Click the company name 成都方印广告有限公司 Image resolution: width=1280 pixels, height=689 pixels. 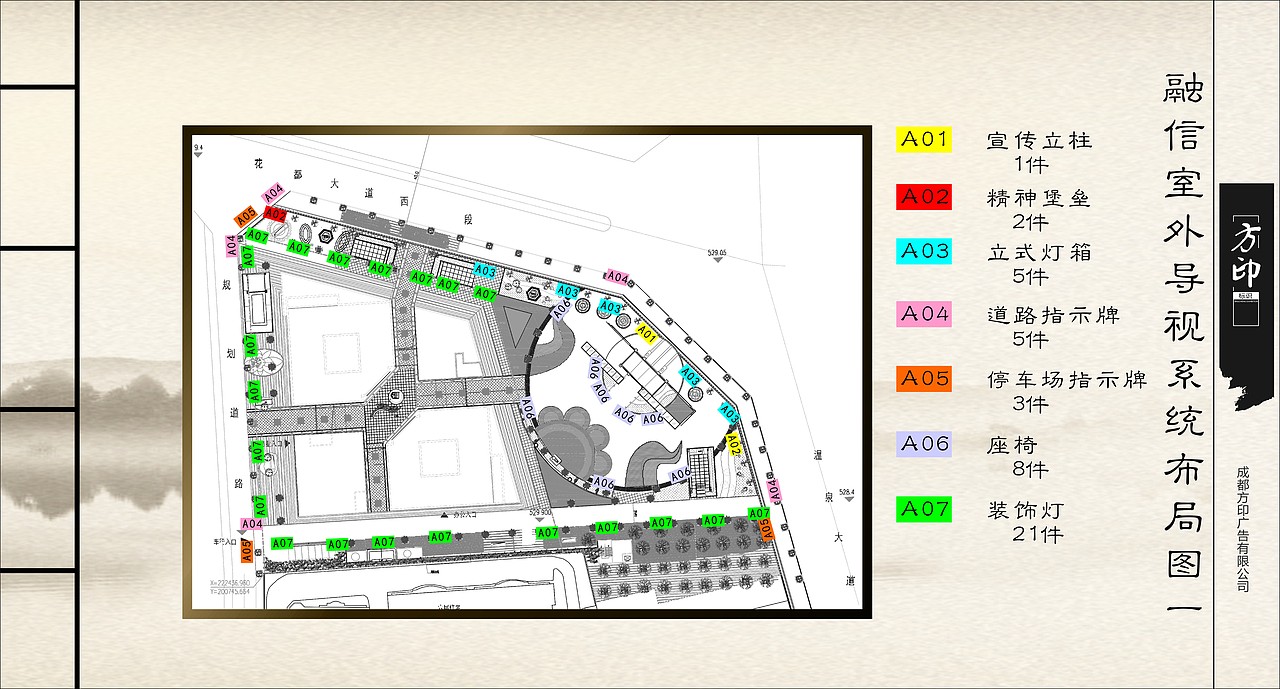(1243, 528)
